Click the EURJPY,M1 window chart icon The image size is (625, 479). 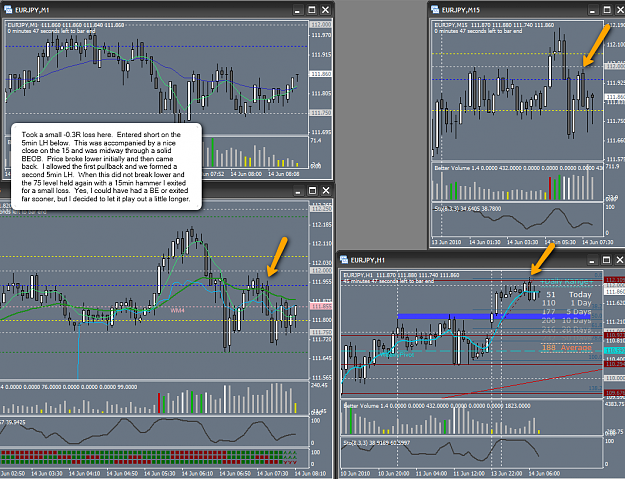[8, 10]
